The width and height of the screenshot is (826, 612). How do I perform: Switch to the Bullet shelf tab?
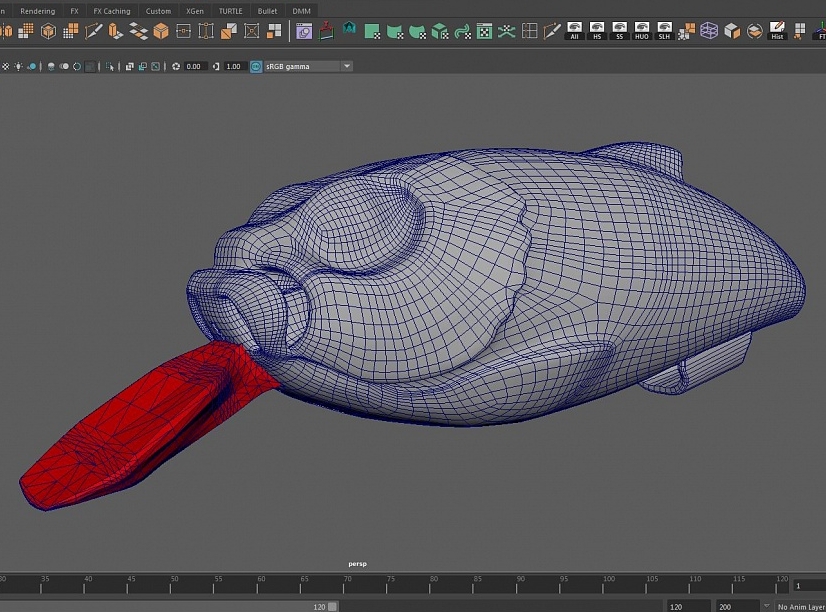pos(267,11)
